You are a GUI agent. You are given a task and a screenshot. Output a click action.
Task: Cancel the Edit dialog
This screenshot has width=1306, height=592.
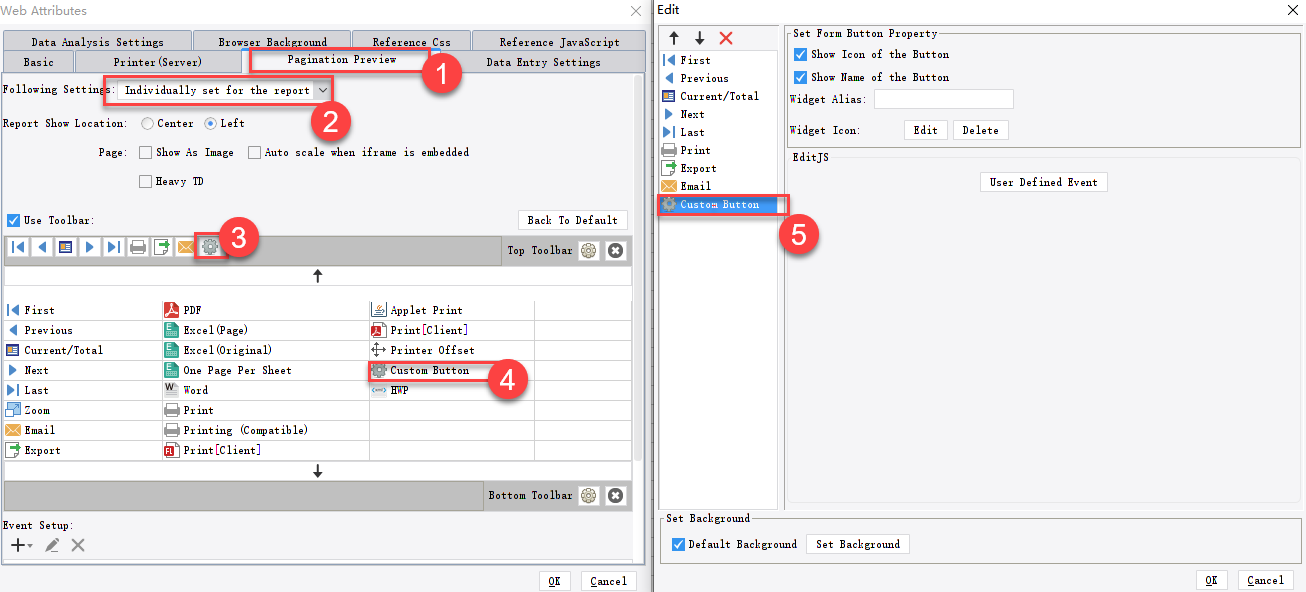(1264, 580)
